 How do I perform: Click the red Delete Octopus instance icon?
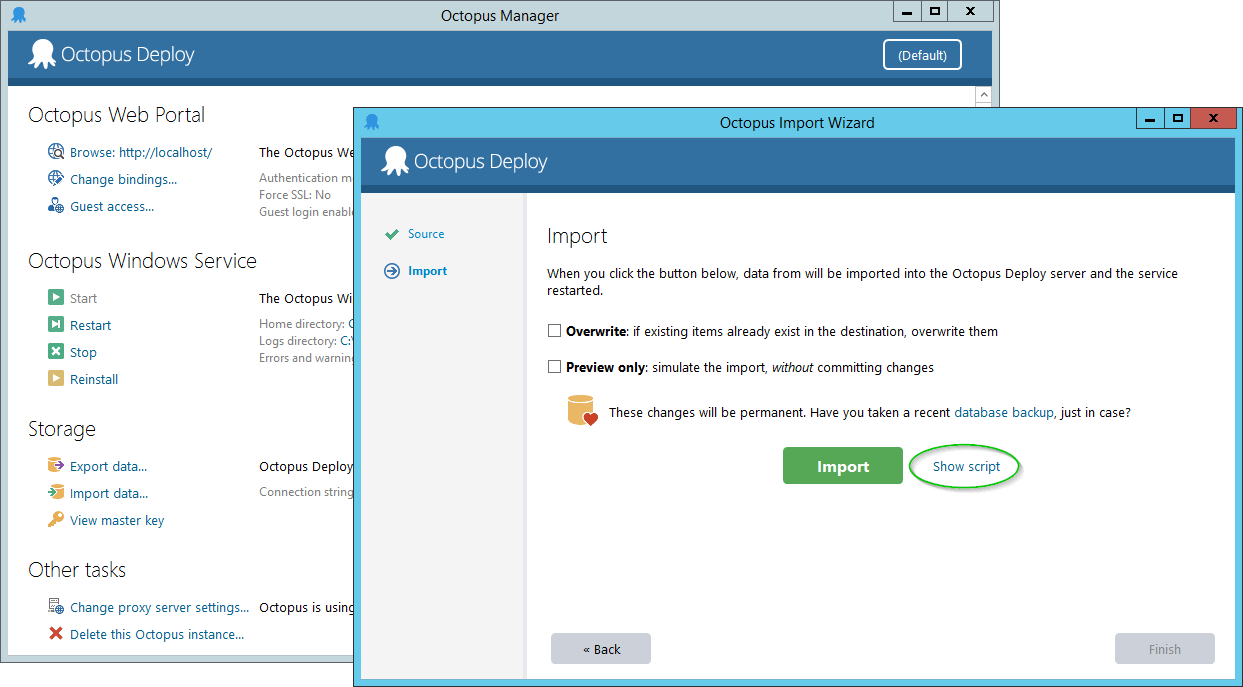(56, 634)
